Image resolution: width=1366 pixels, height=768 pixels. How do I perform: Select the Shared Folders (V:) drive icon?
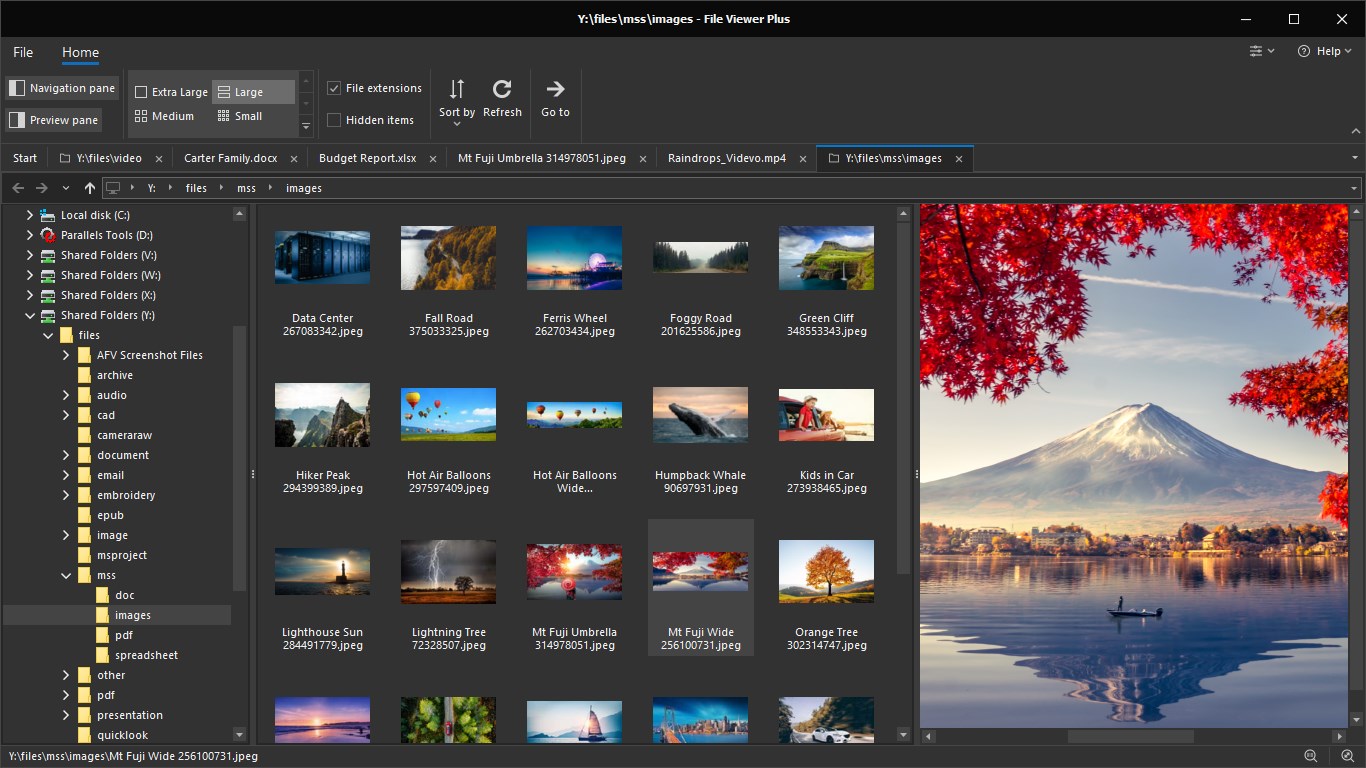tap(48, 255)
